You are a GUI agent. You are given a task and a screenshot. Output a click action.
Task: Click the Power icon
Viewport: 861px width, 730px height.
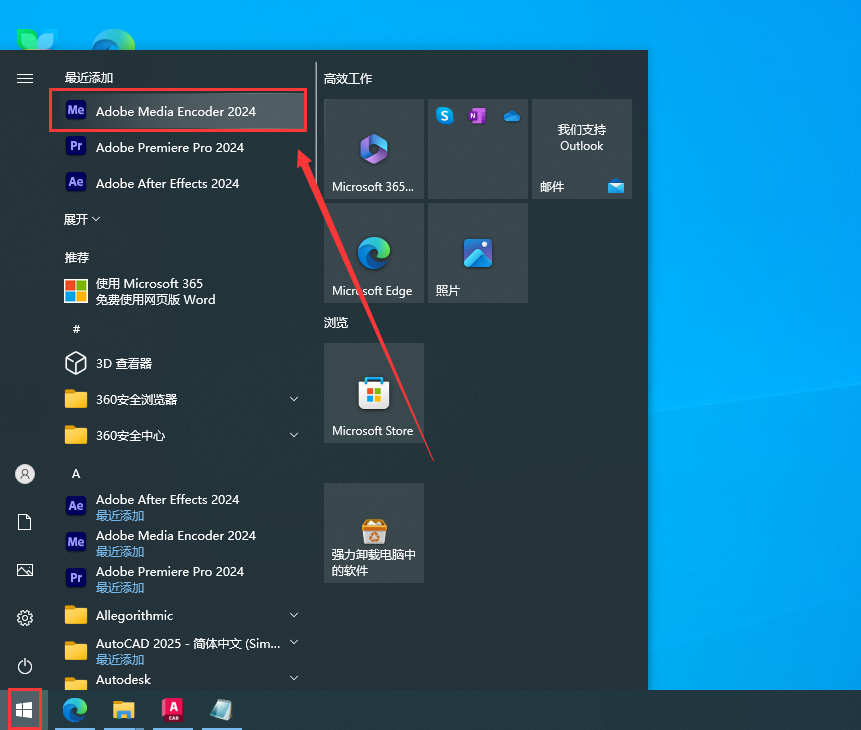pos(25,666)
